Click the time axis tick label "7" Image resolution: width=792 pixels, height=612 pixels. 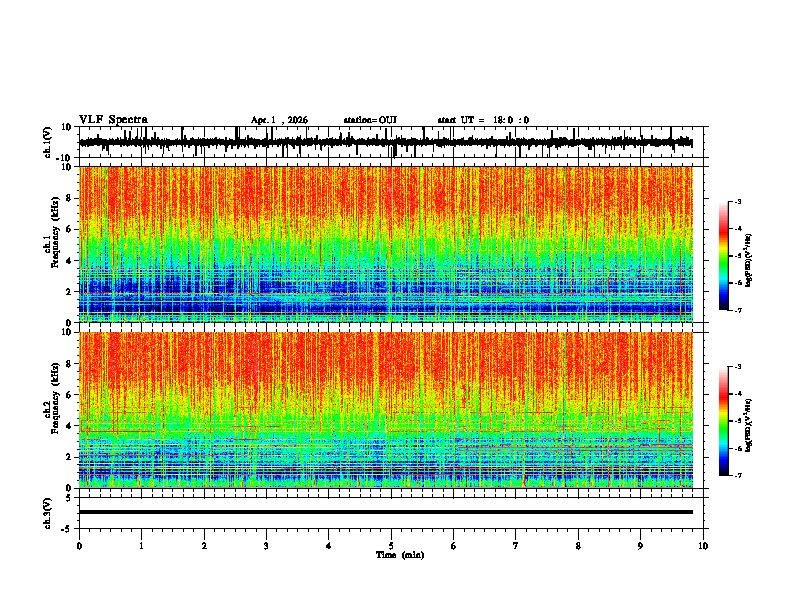(516, 546)
